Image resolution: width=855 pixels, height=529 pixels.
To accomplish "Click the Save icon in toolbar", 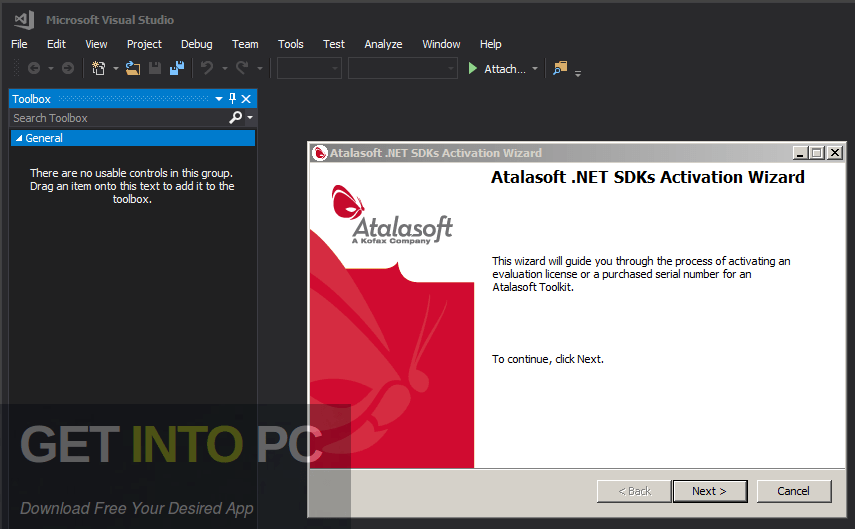I will click(x=155, y=68).
